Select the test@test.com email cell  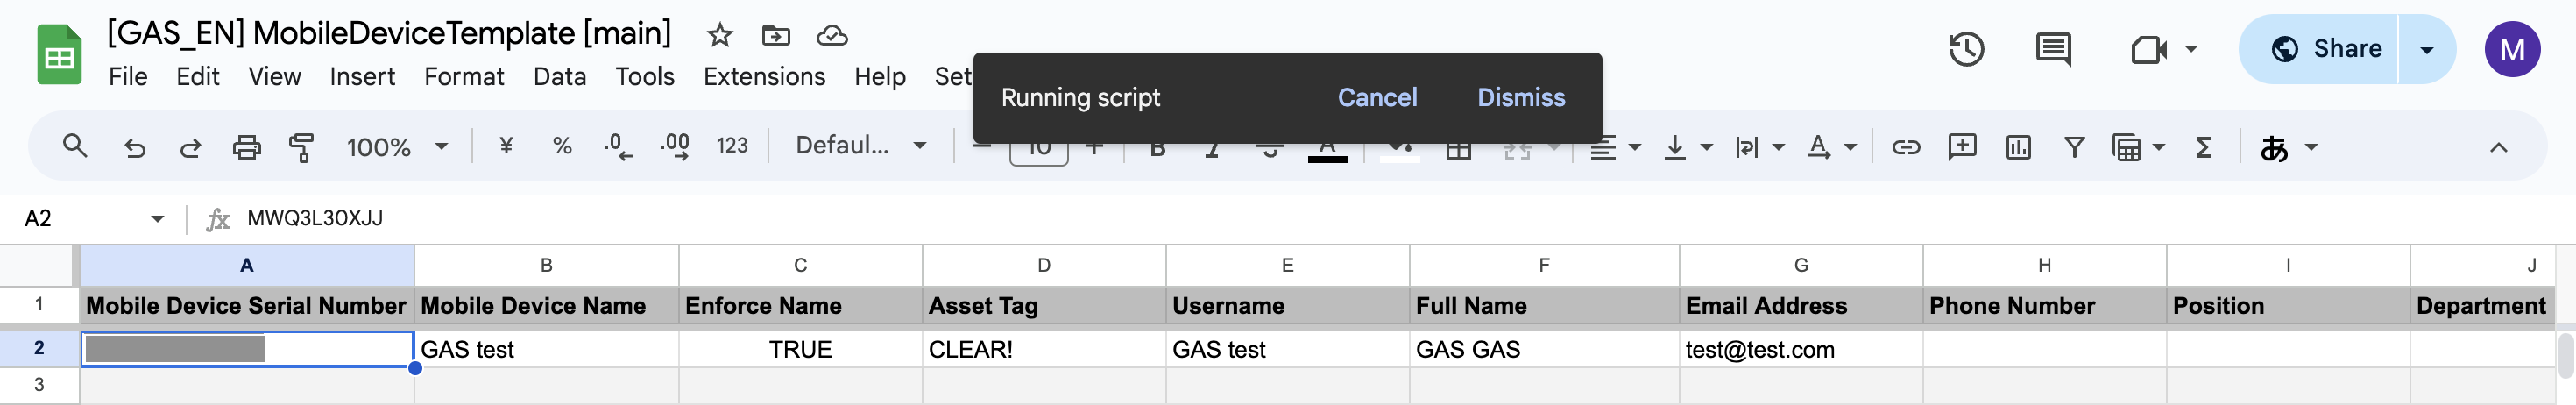pos(1800,350)
